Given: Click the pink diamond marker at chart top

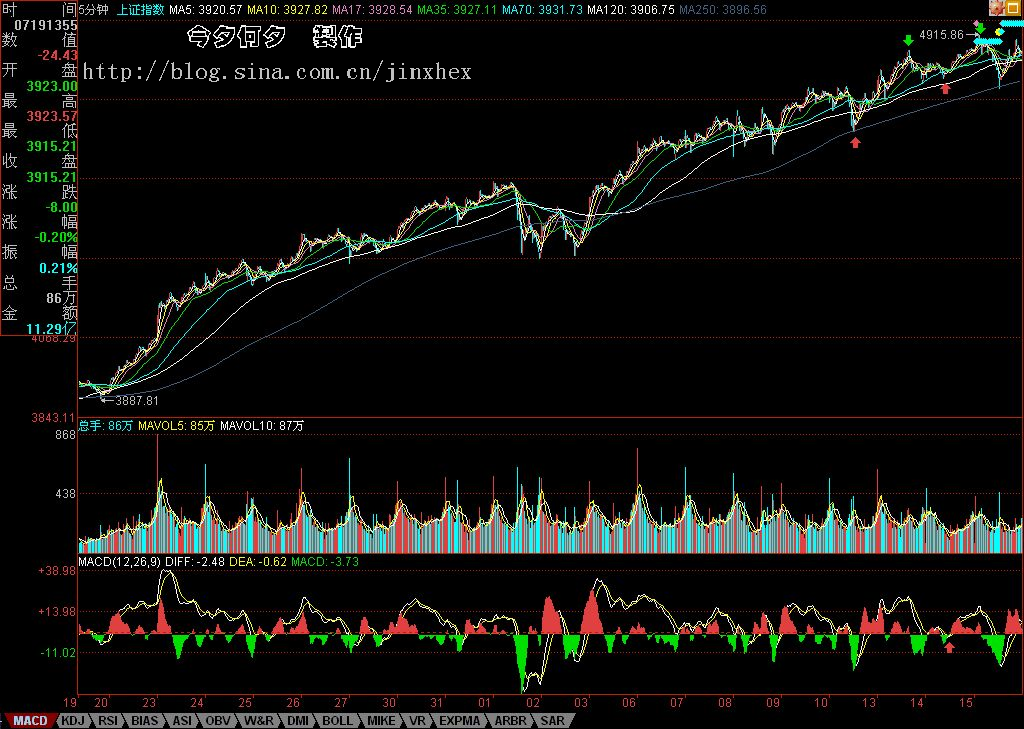Looking at the screenshot, I should [x=978, y=23].
